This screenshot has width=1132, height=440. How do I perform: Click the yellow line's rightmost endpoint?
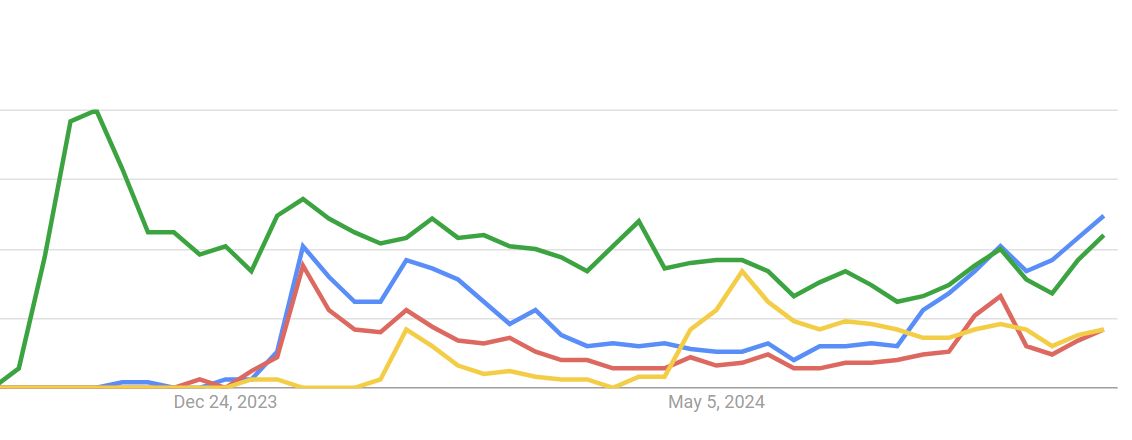[1103, 329]
